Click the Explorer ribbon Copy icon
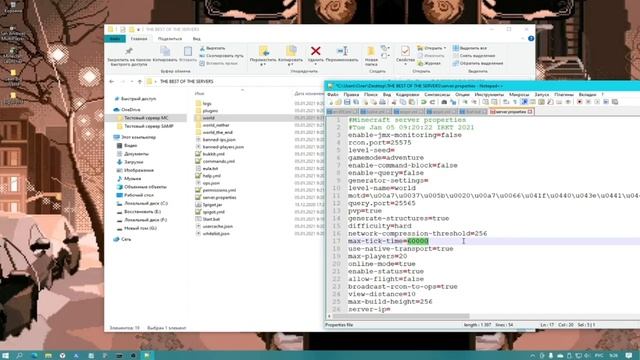Screen dimensions: 640x360 point(165,51)
